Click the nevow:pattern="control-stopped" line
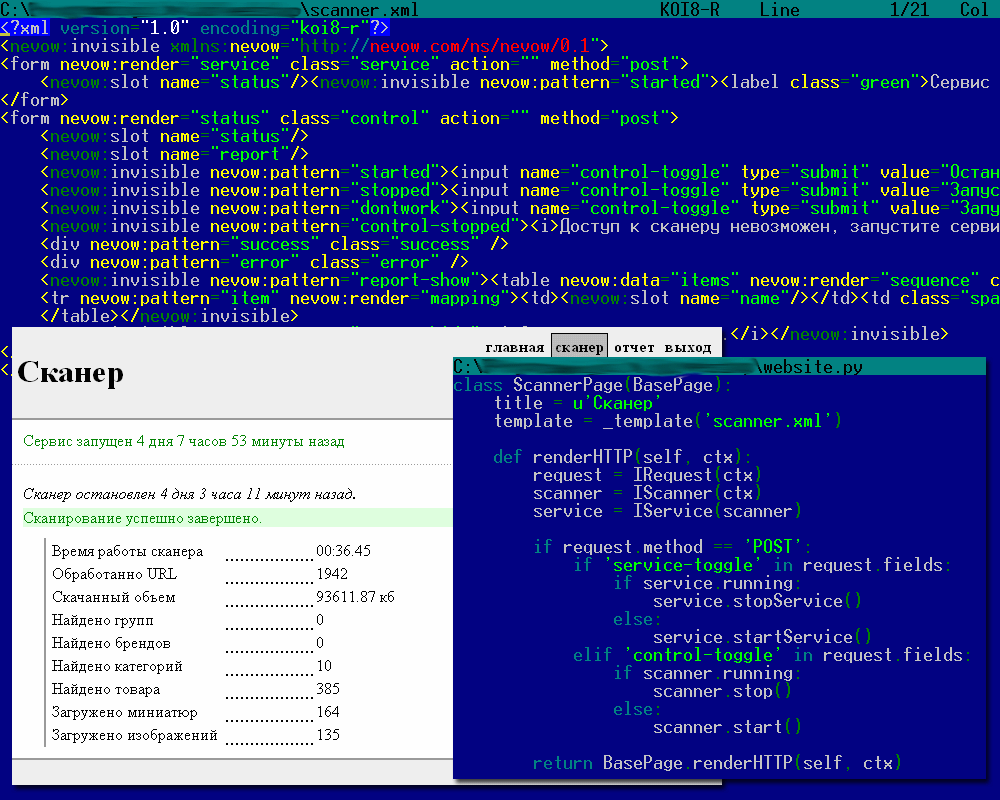 [x=520, y=226]
